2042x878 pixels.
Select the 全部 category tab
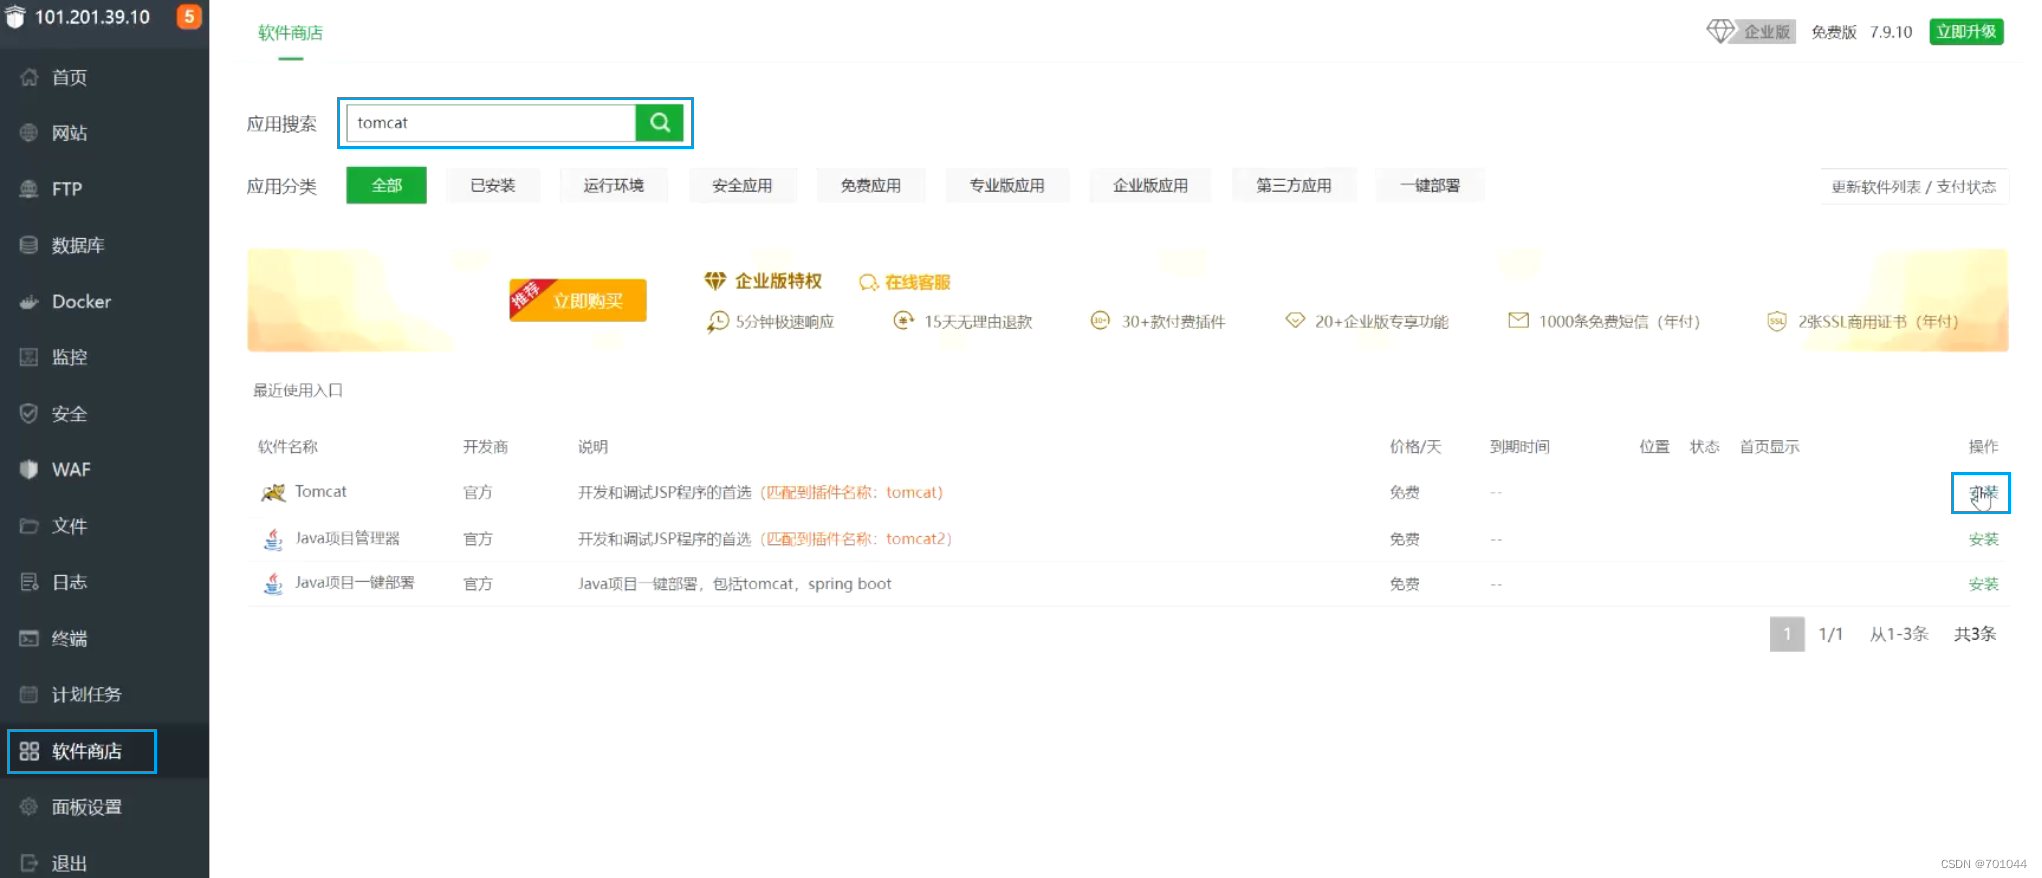[387, 185]
